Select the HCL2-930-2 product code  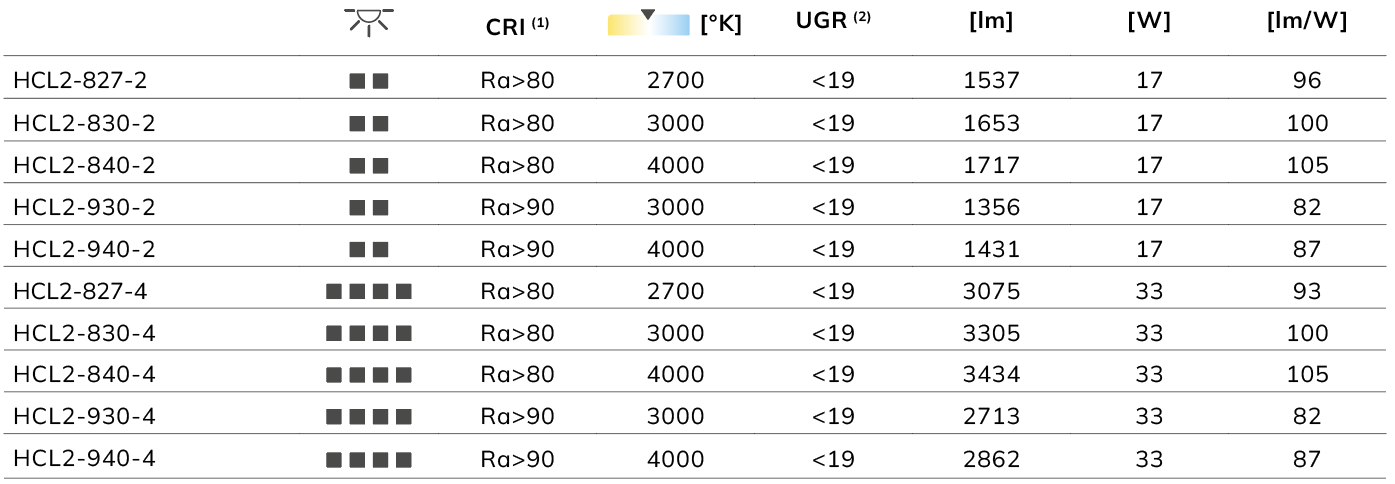[85, 208]
